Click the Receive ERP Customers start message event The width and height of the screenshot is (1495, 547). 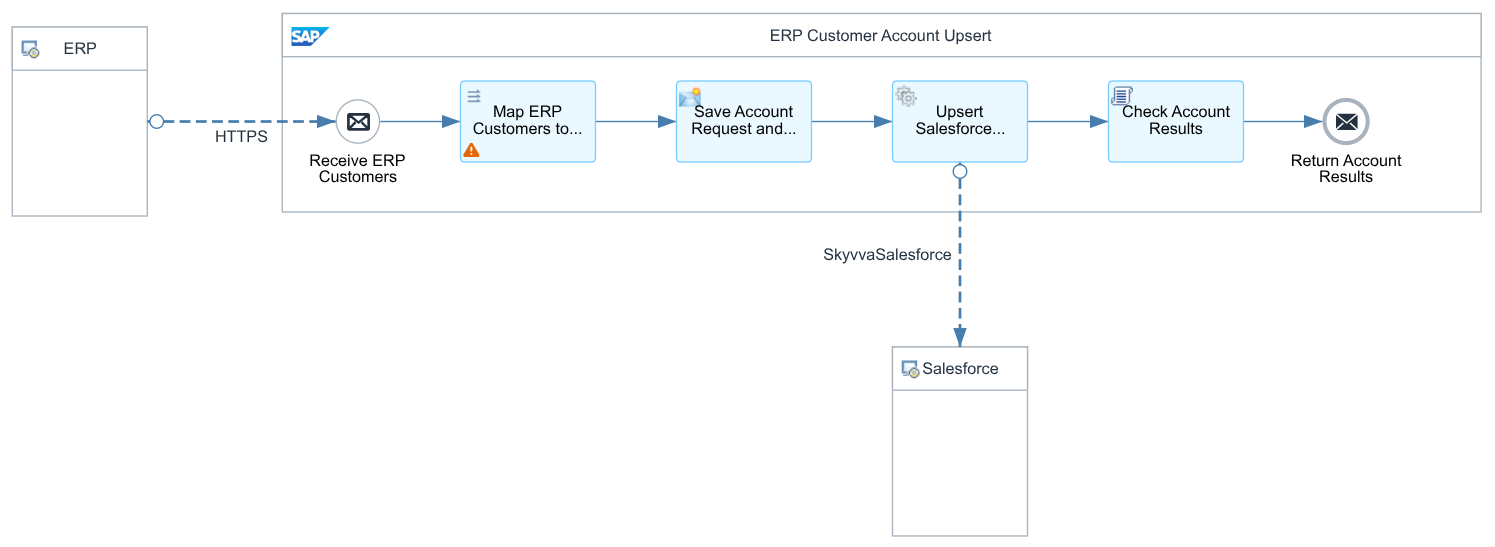pos(358,122)
